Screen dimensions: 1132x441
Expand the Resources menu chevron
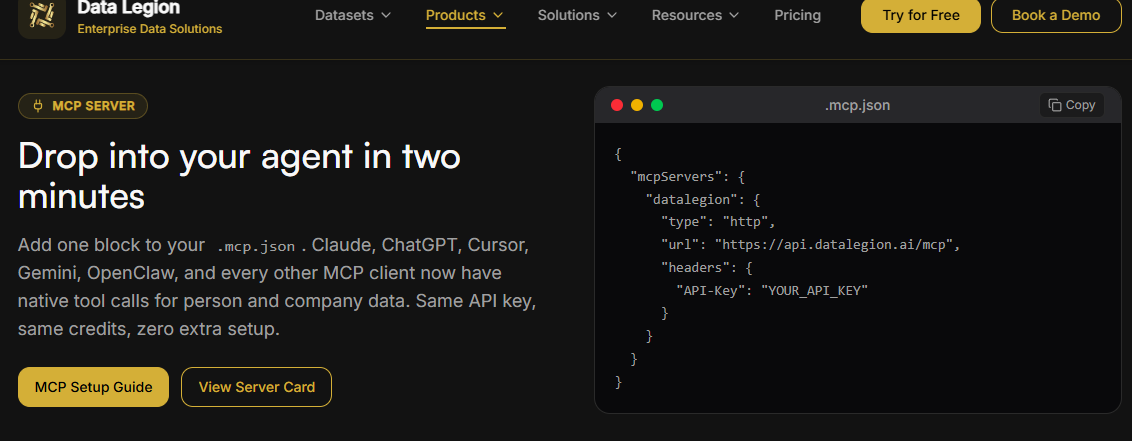tap(734, 15)
